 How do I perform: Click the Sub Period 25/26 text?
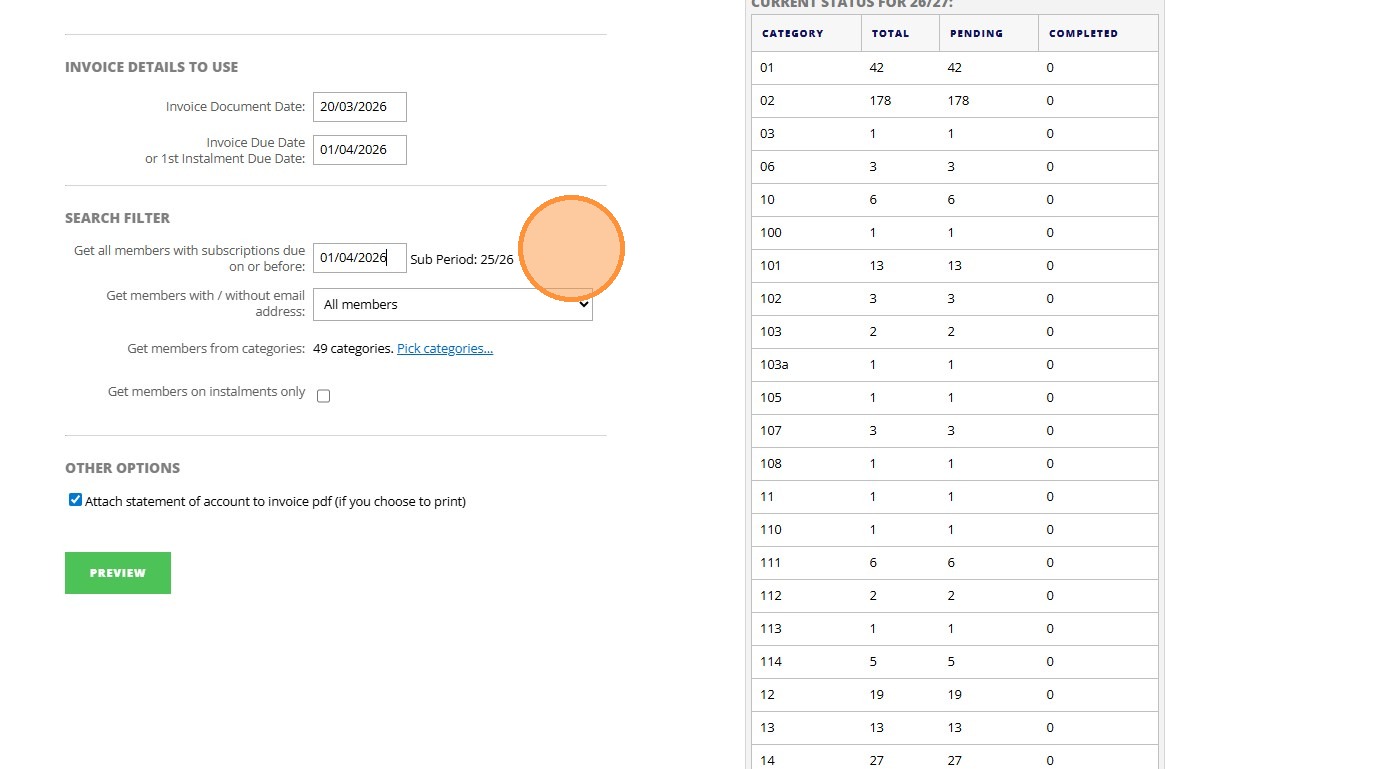point(462,260)
